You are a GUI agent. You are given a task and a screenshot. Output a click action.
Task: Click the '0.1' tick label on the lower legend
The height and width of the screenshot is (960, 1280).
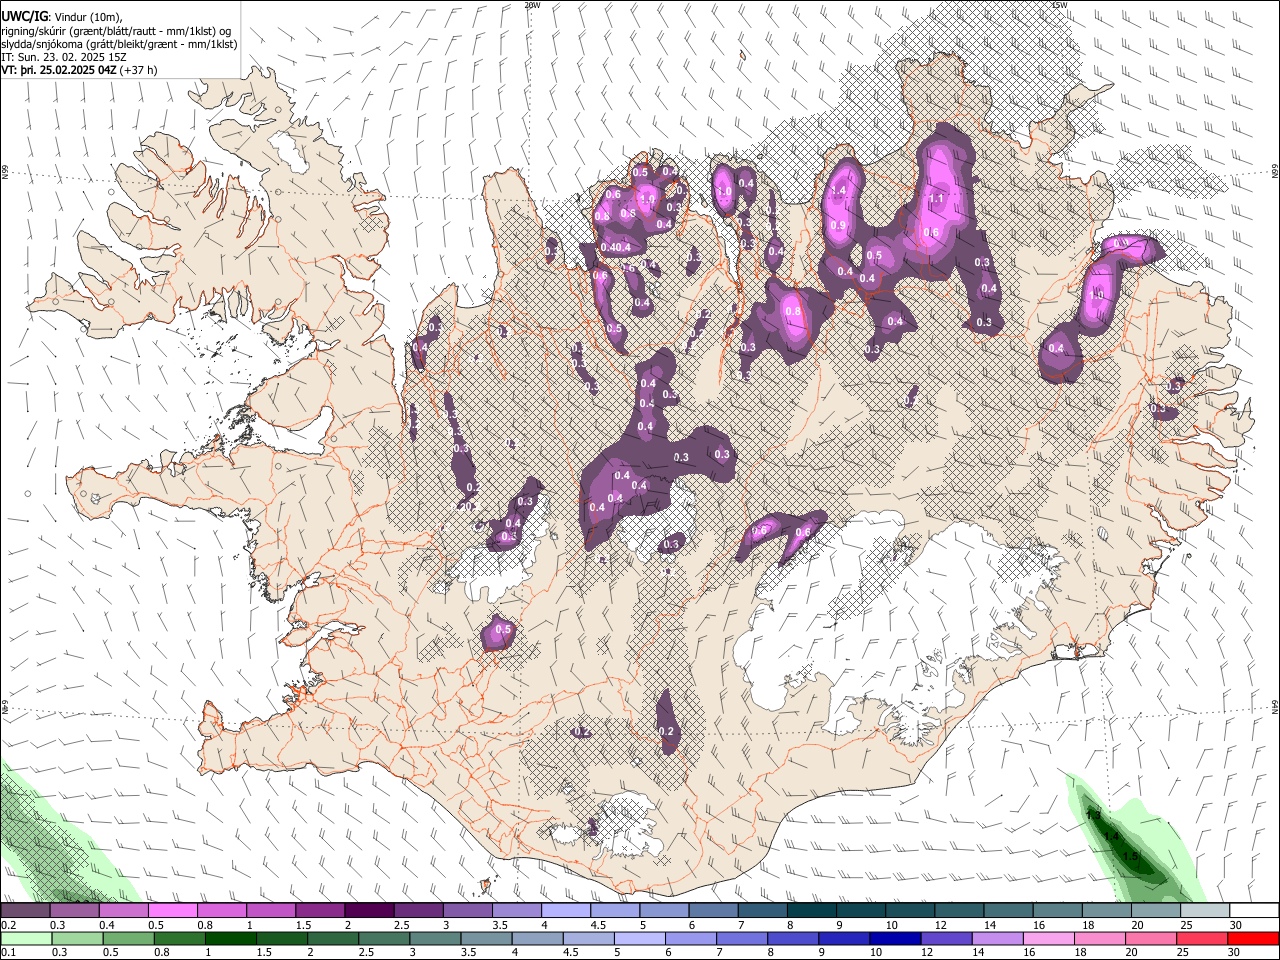coord(8,953)
